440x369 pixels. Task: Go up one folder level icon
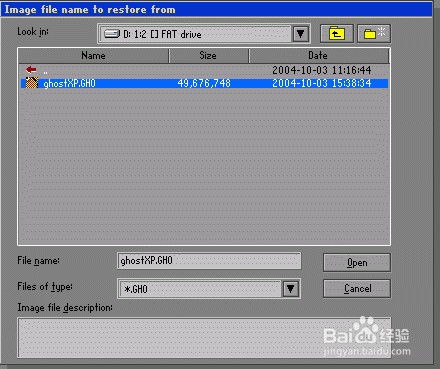(337, 34)
